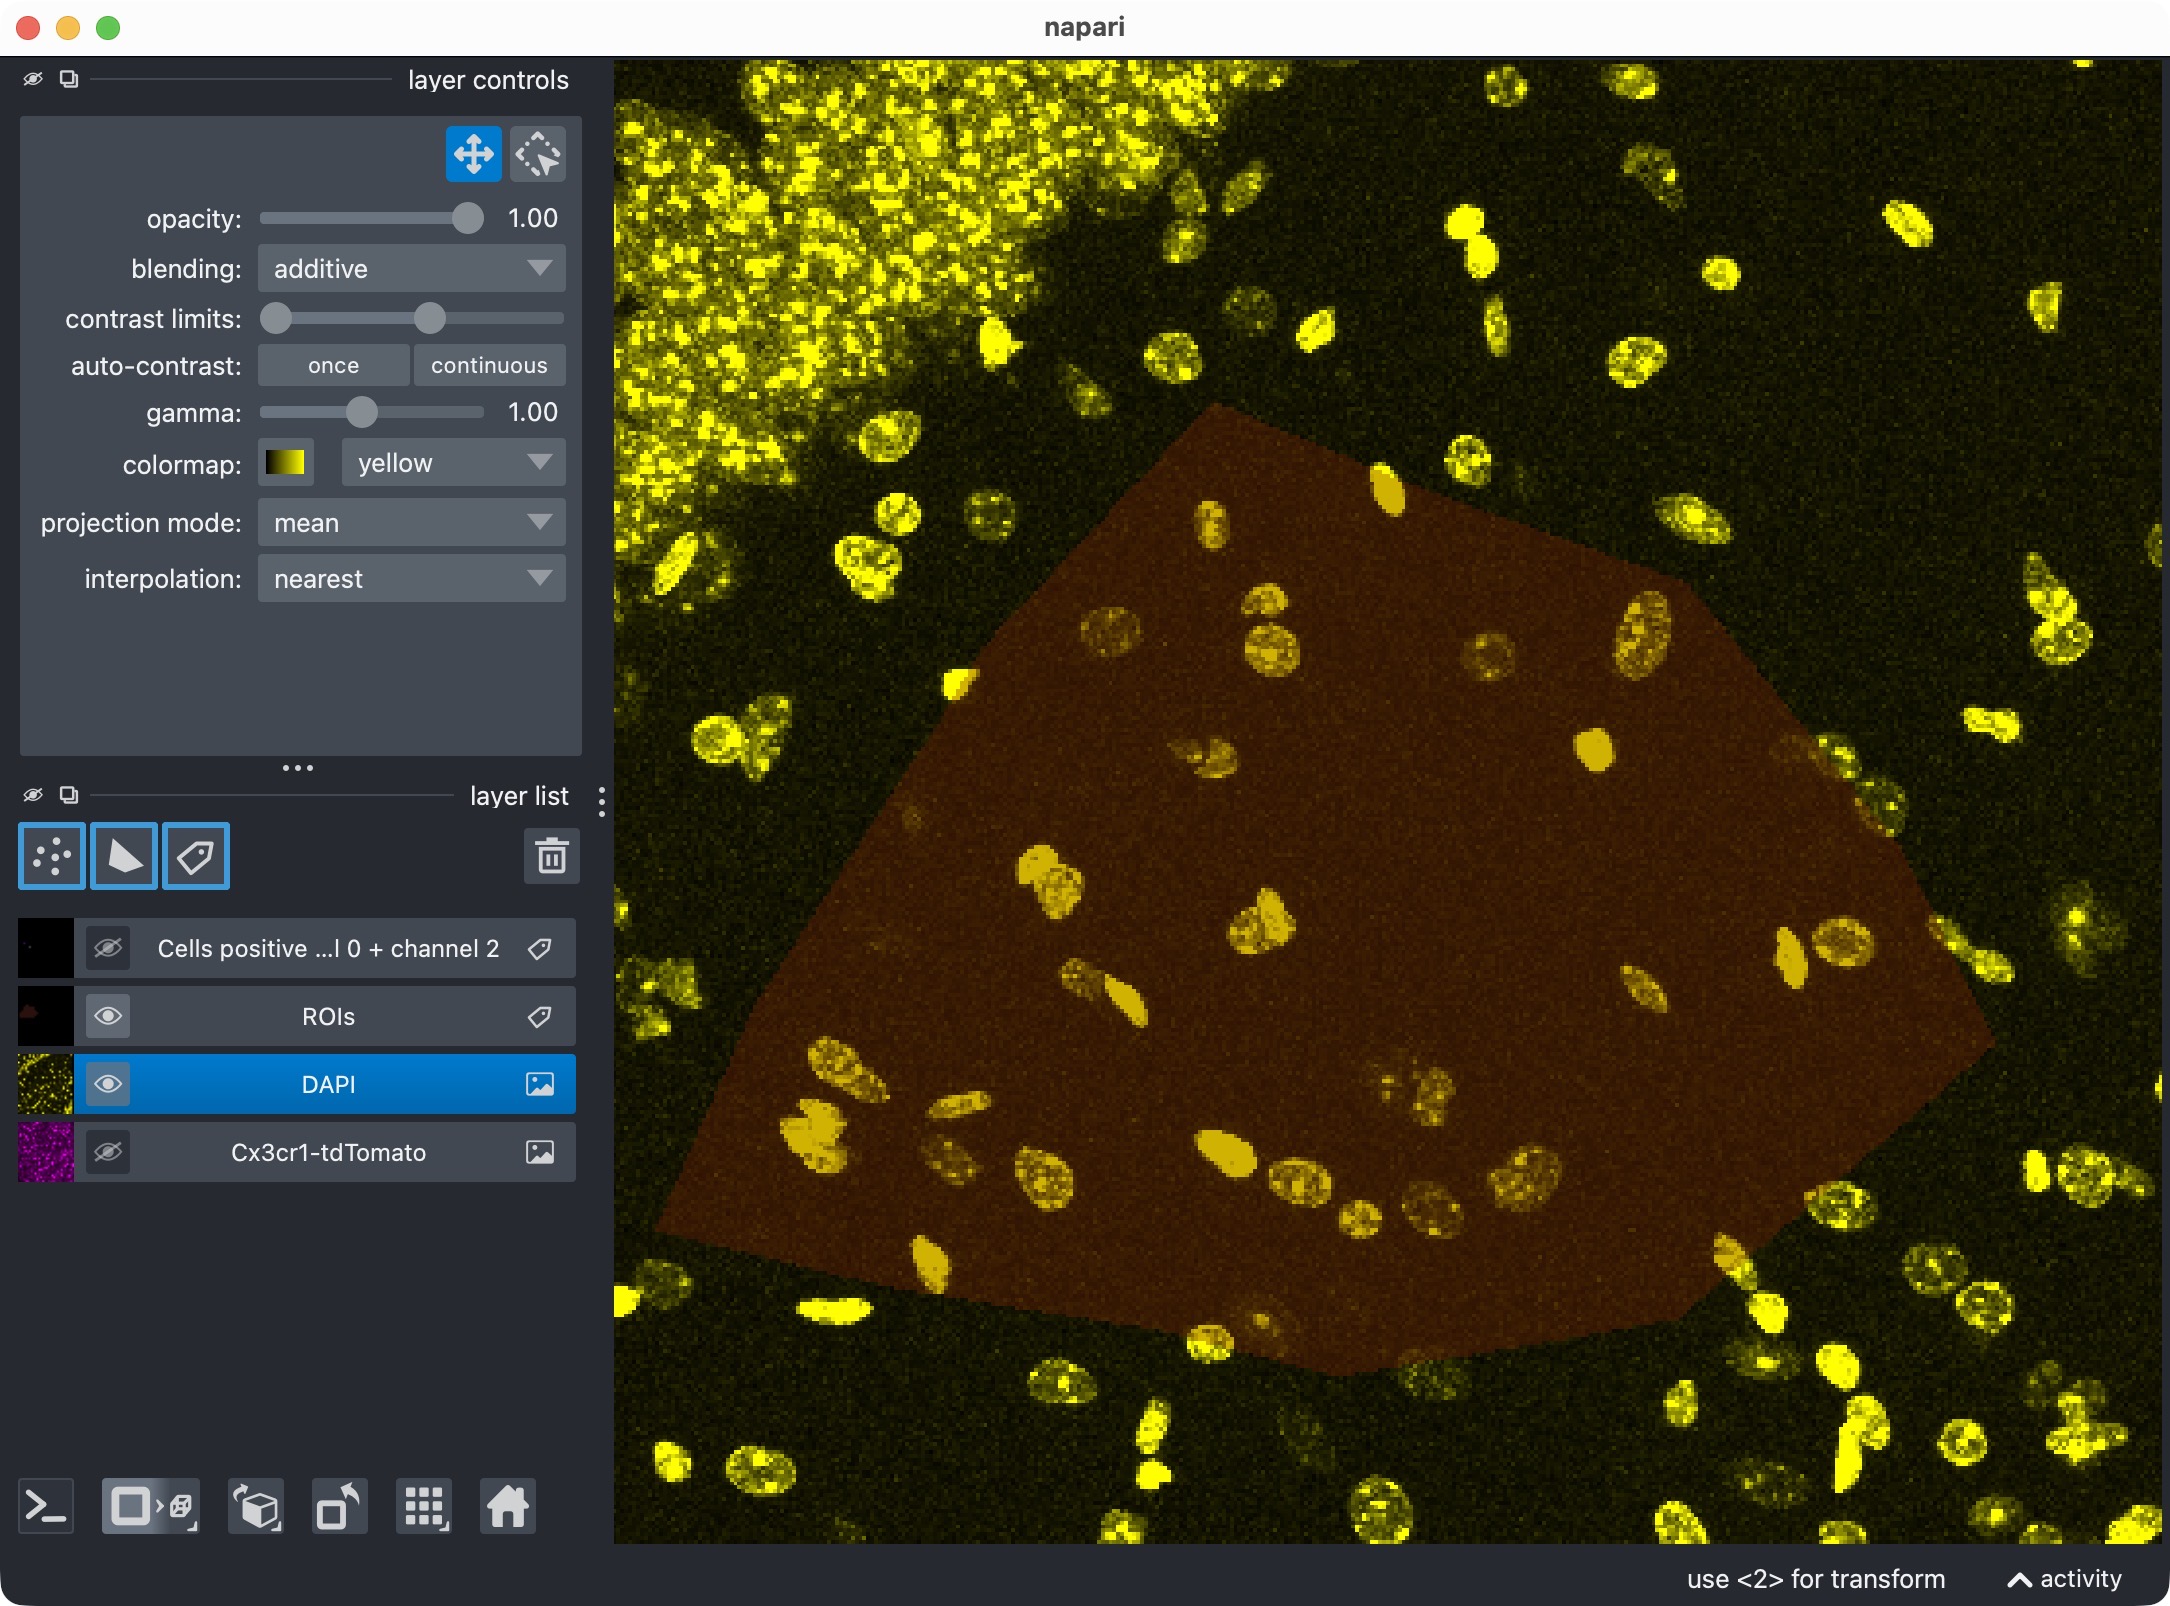The width and height of the screenshot is (2170, 1606).
Task: Click the yellow colormap swatch
Action: click(x=286, y=463)
